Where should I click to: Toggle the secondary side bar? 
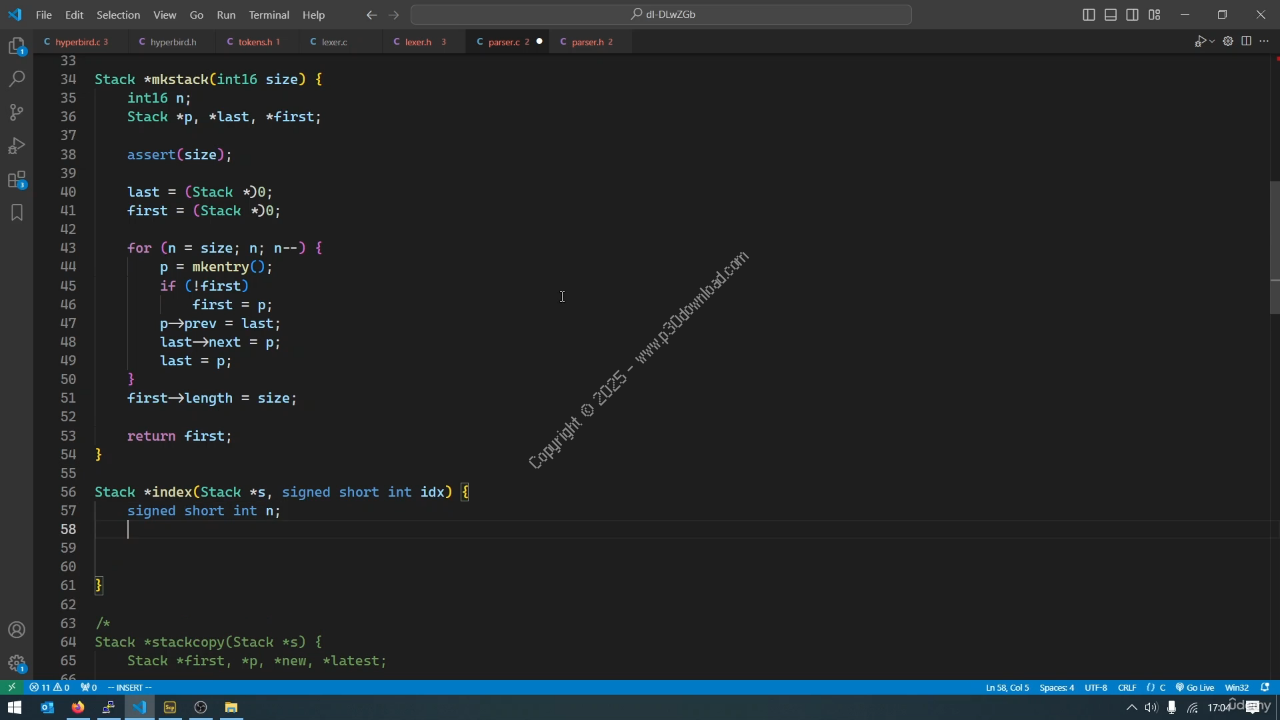[1132, 15]
